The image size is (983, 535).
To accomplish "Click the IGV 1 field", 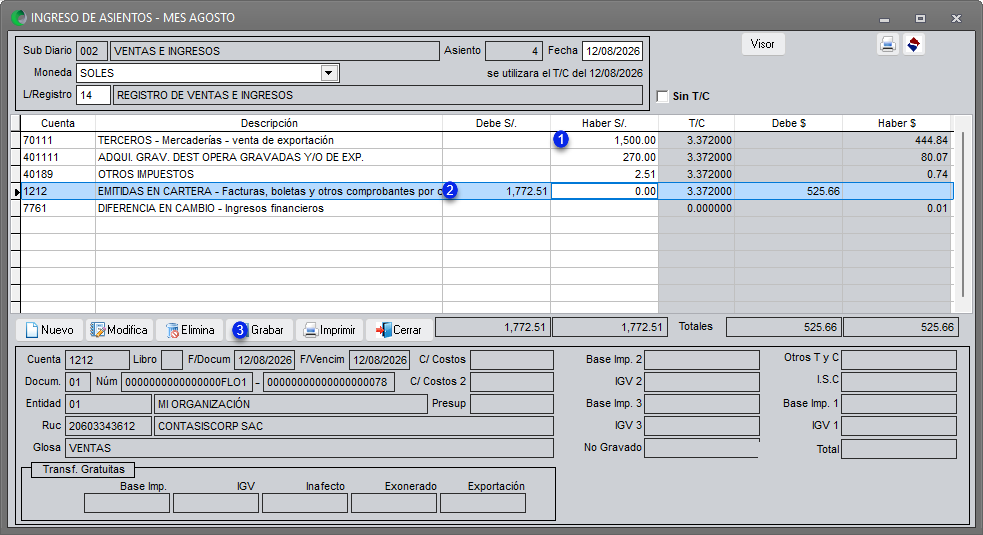I will coord(899,426).
